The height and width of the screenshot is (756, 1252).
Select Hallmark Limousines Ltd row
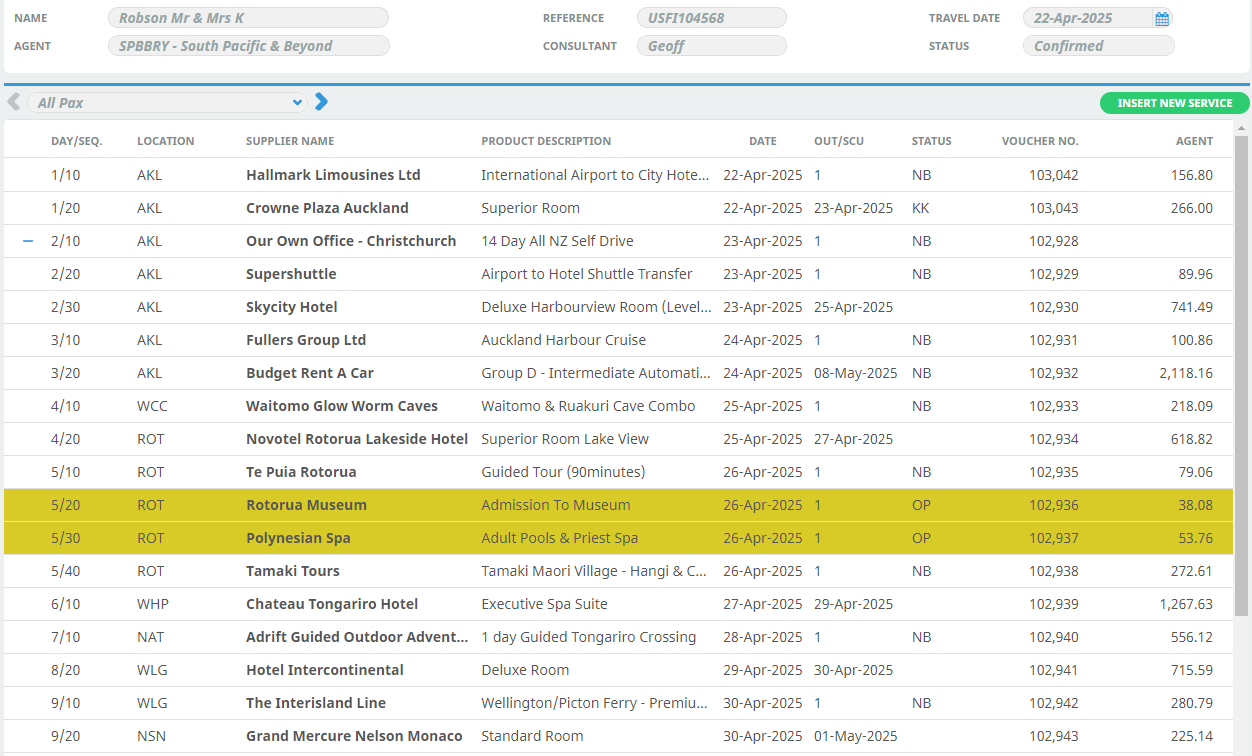(618, 175)
